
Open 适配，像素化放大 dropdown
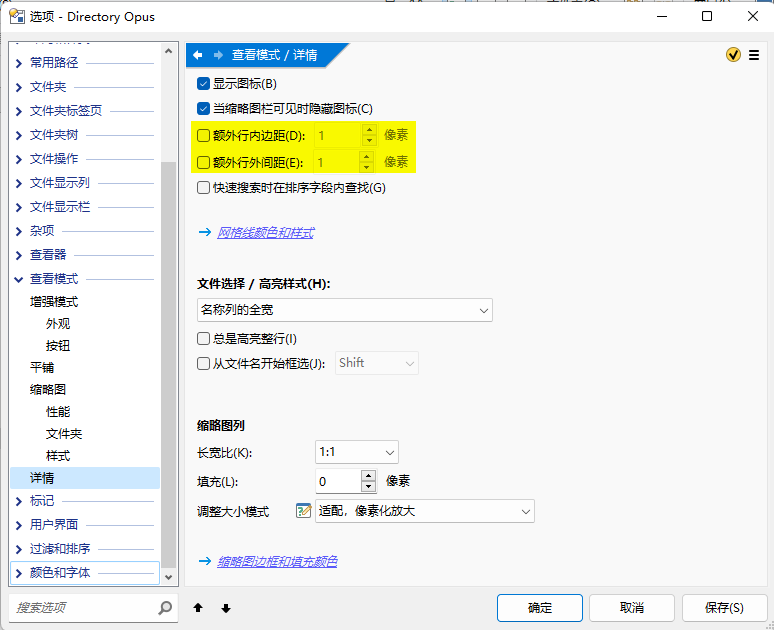tap(425, 511)
